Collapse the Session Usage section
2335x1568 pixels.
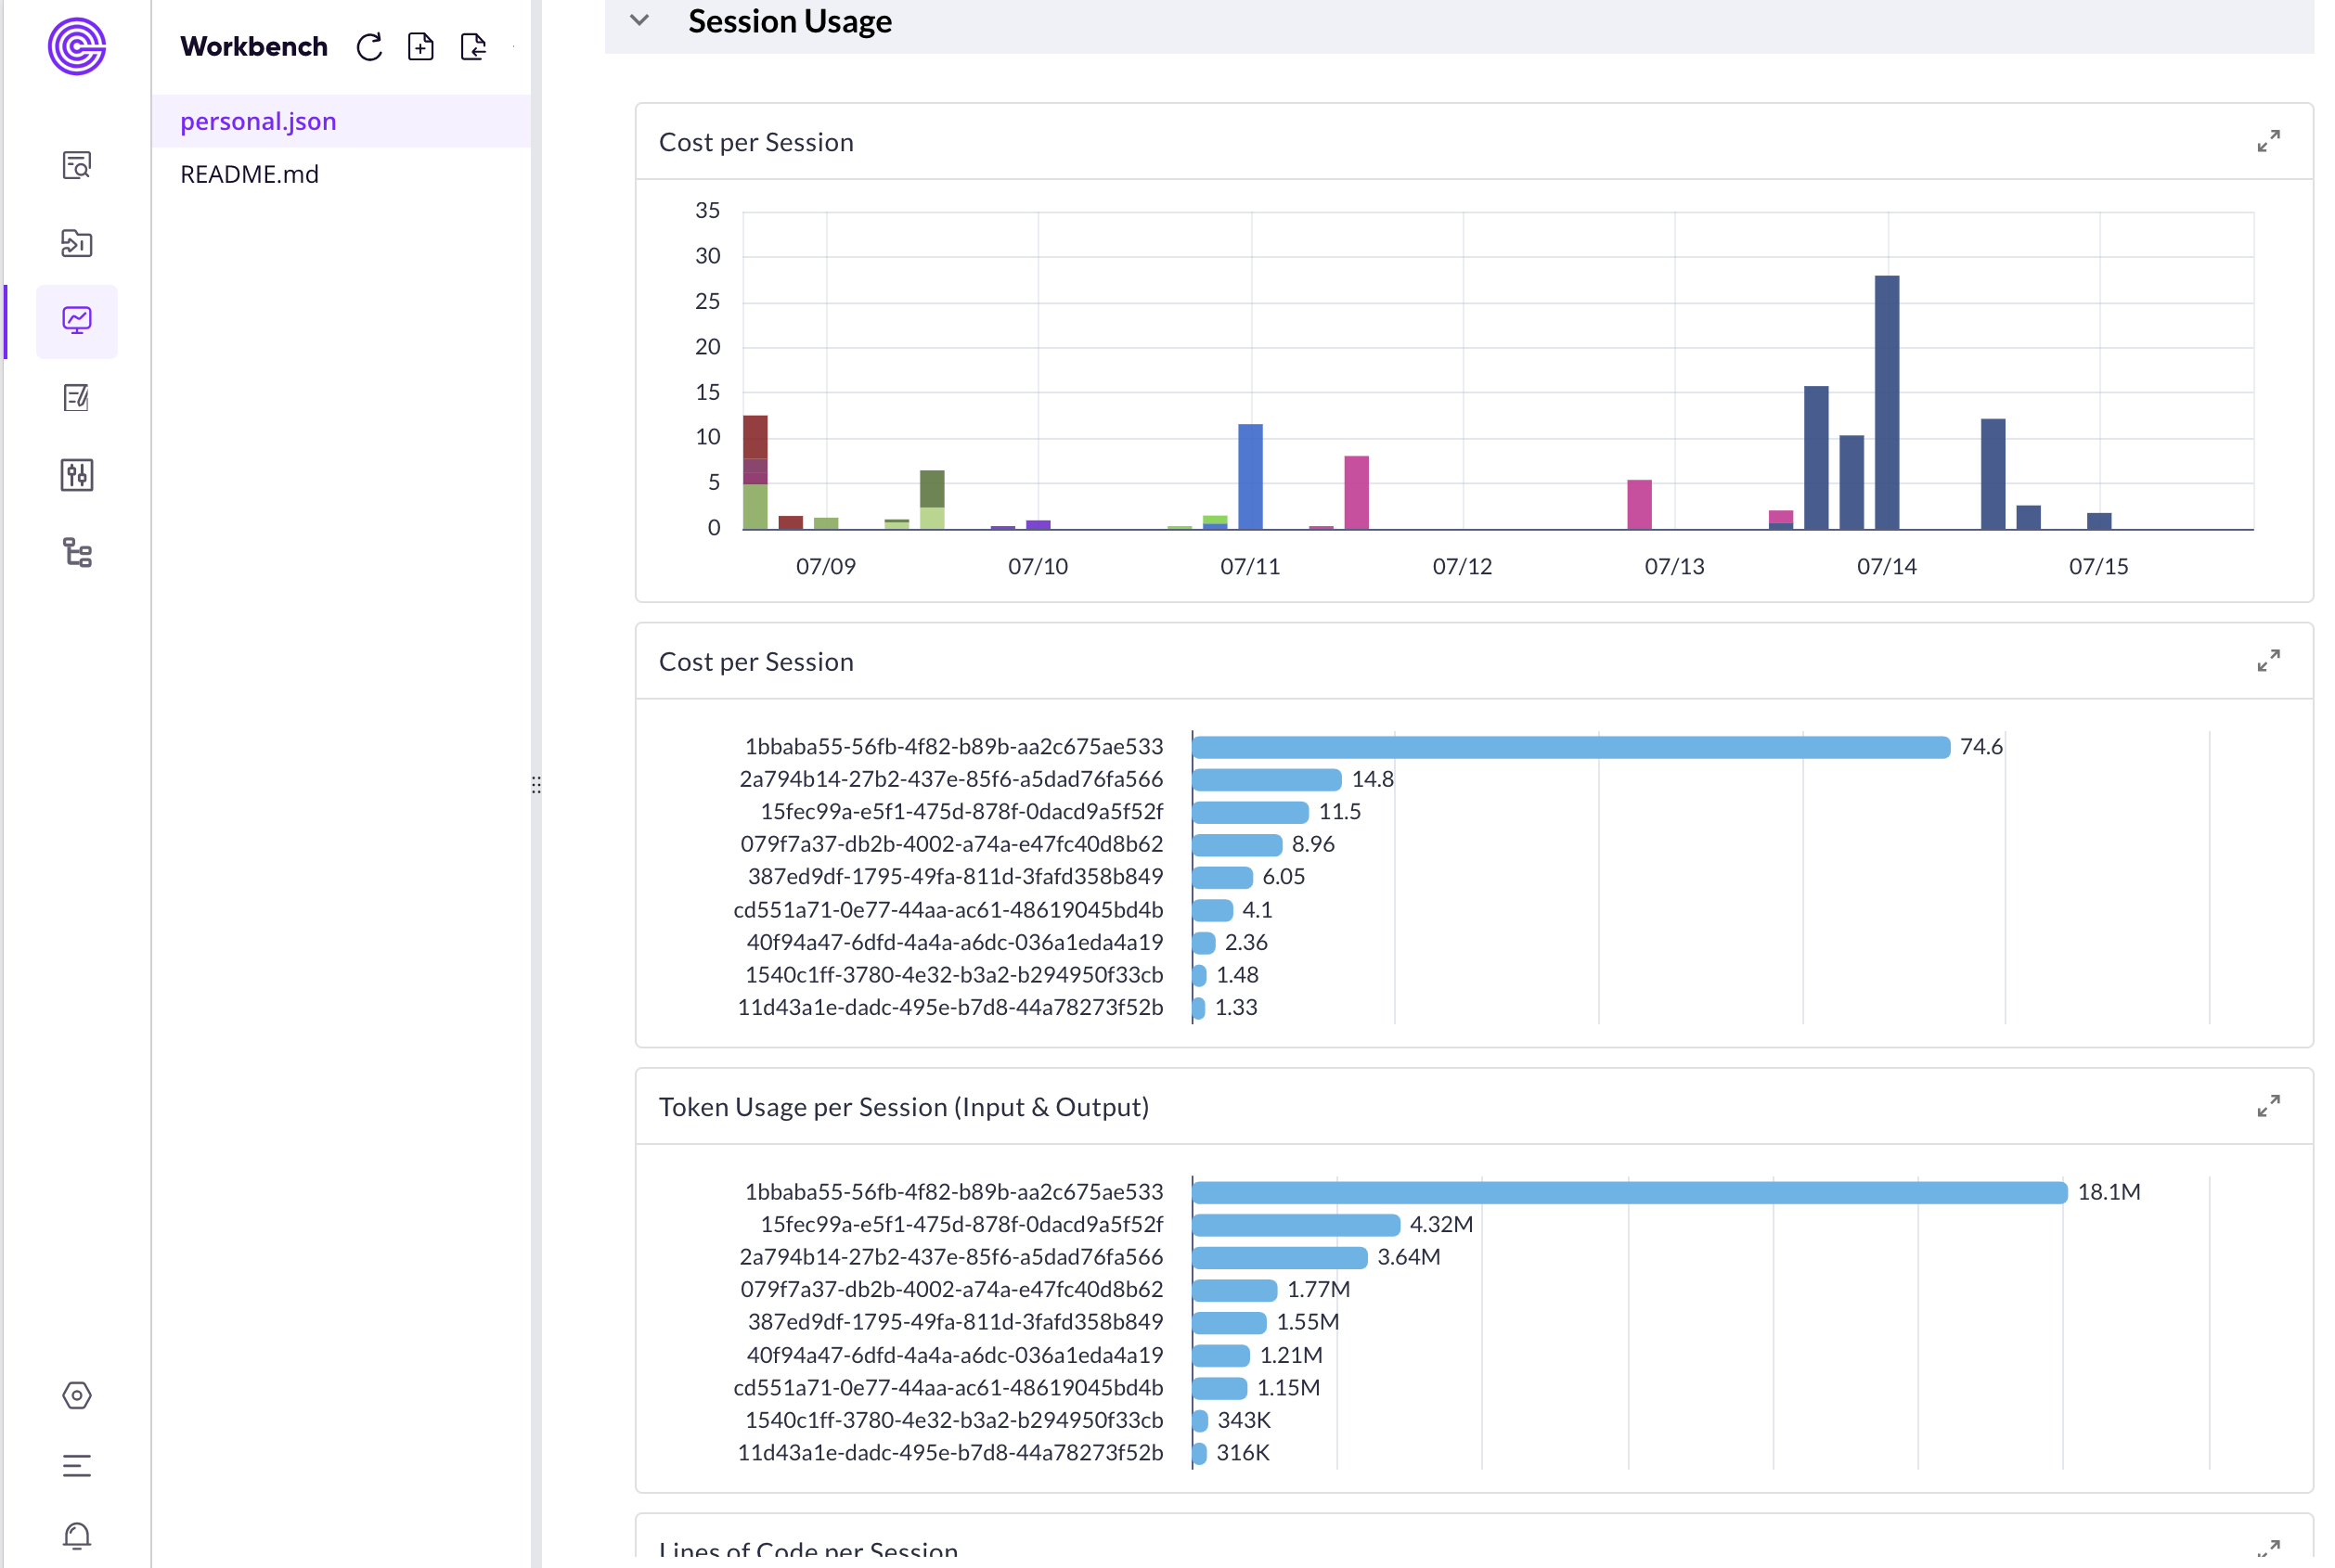point(639,20)
